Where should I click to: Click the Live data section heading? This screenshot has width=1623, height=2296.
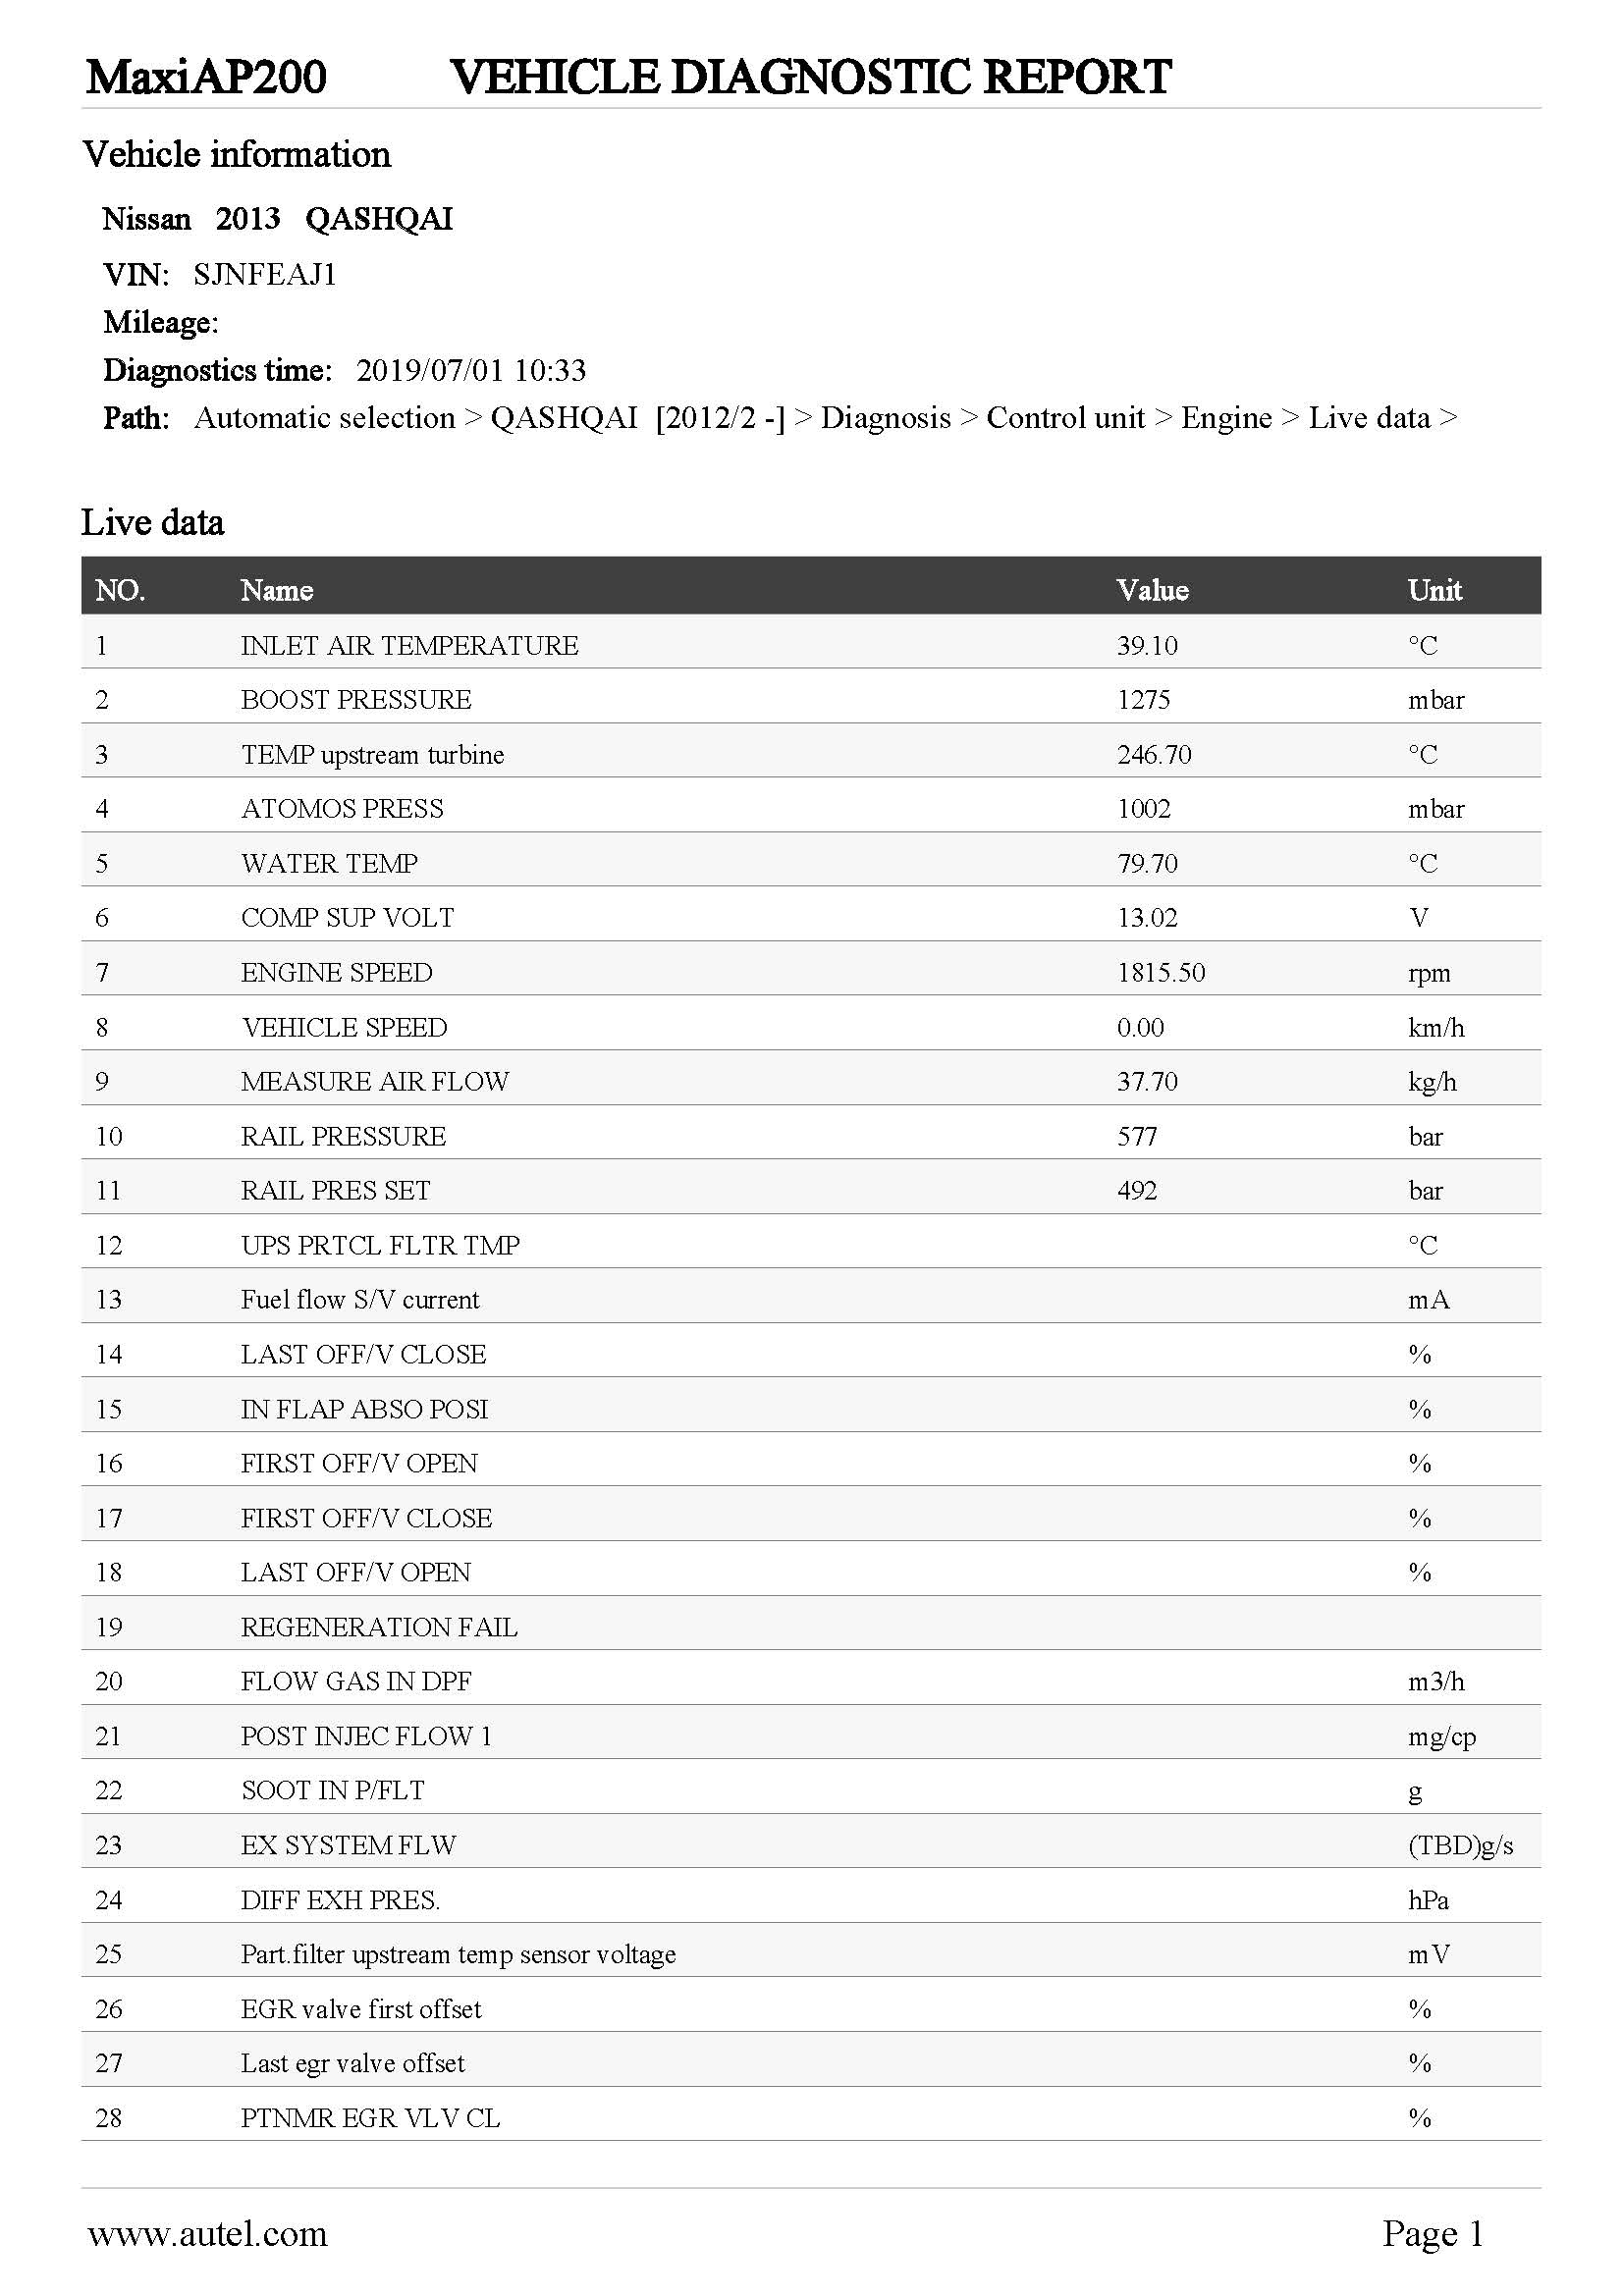pyautogui.click(x=153, y=523)
